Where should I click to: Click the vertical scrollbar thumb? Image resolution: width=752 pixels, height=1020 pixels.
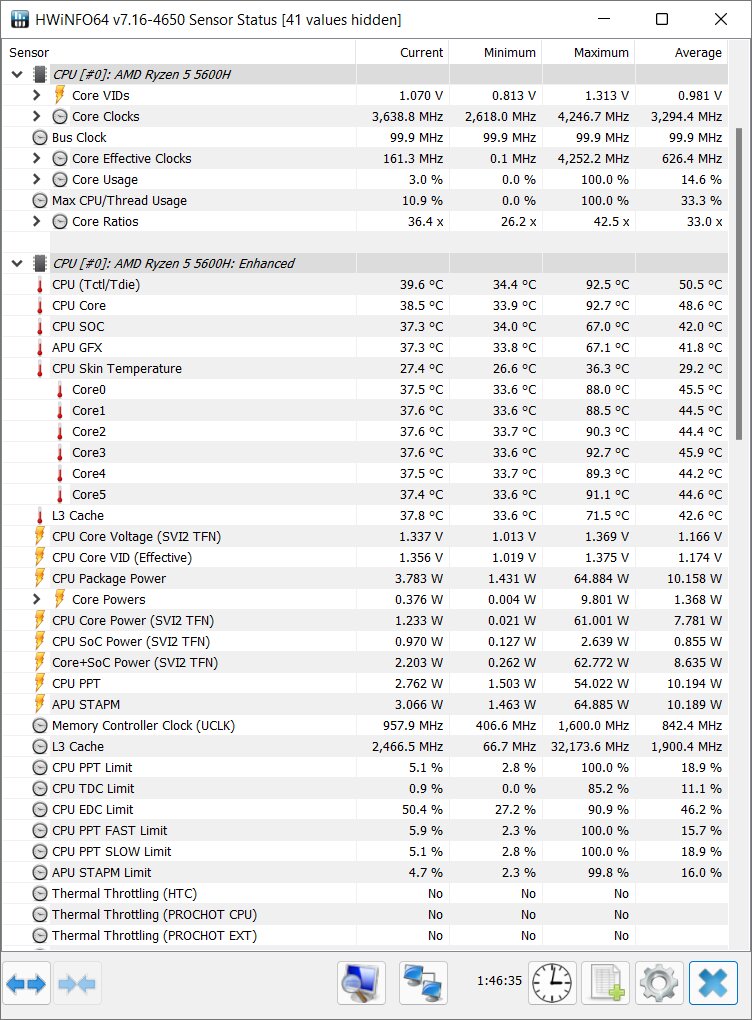point(739,284)
